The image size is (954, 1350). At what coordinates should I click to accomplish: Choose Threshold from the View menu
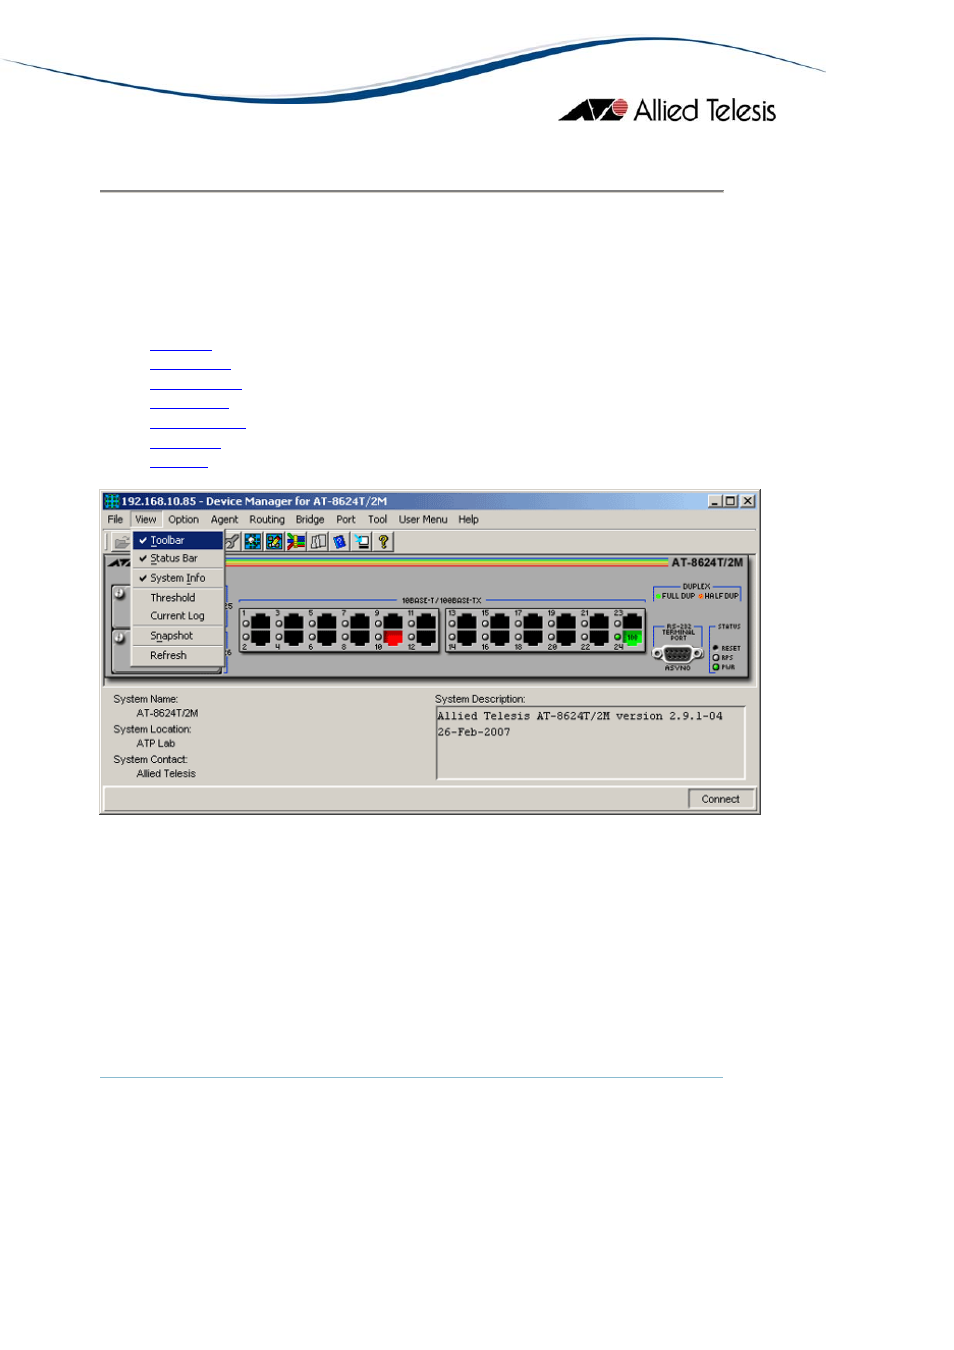pos(177,598)
